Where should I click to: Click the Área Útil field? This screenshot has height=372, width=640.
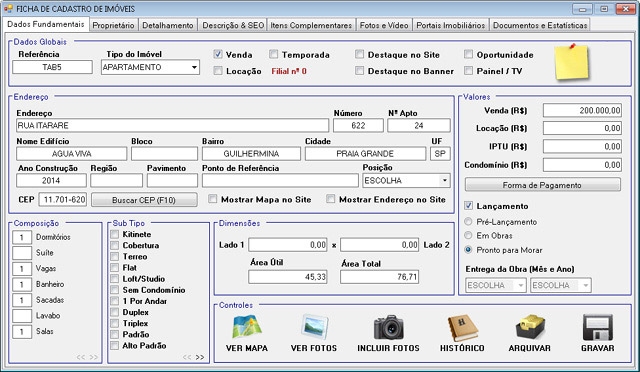288,277
